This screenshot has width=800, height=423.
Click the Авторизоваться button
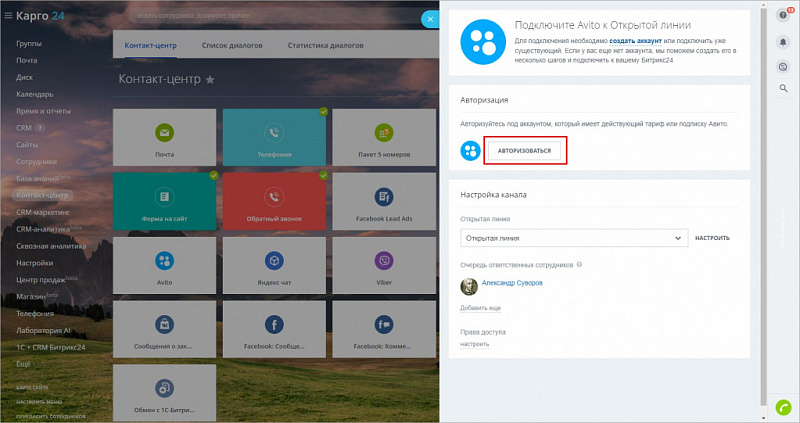coord(524,151)
